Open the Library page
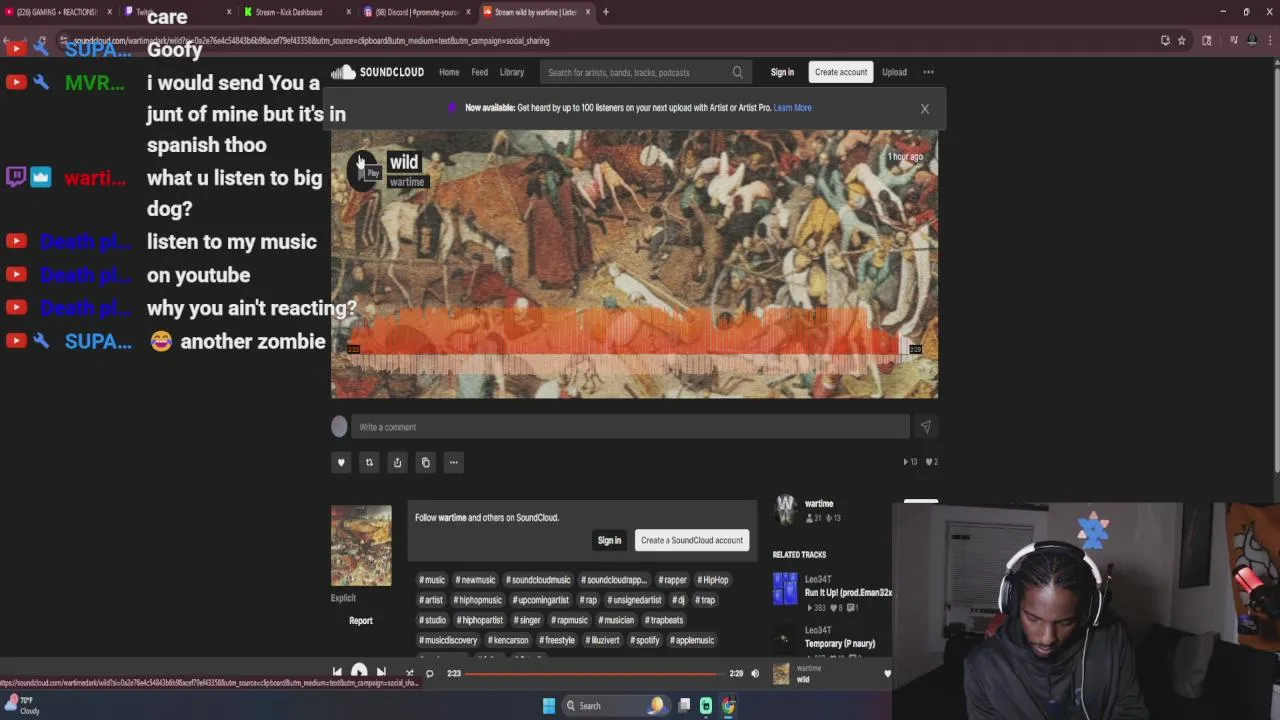 pos(512,72)
